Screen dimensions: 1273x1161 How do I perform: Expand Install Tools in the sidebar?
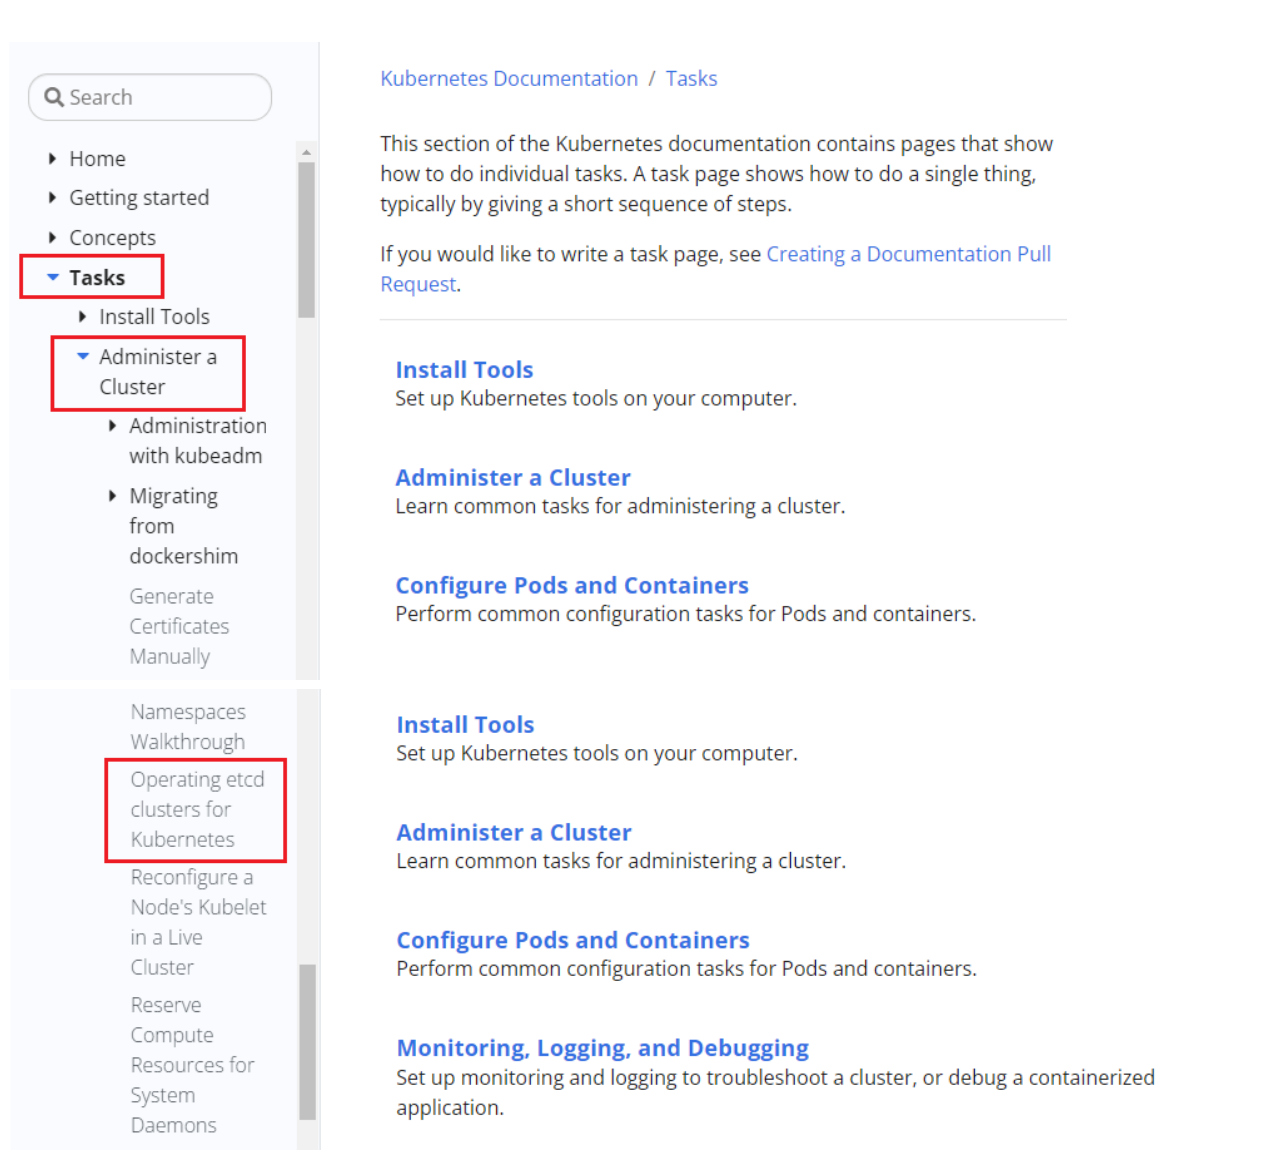tap(82, 316)
